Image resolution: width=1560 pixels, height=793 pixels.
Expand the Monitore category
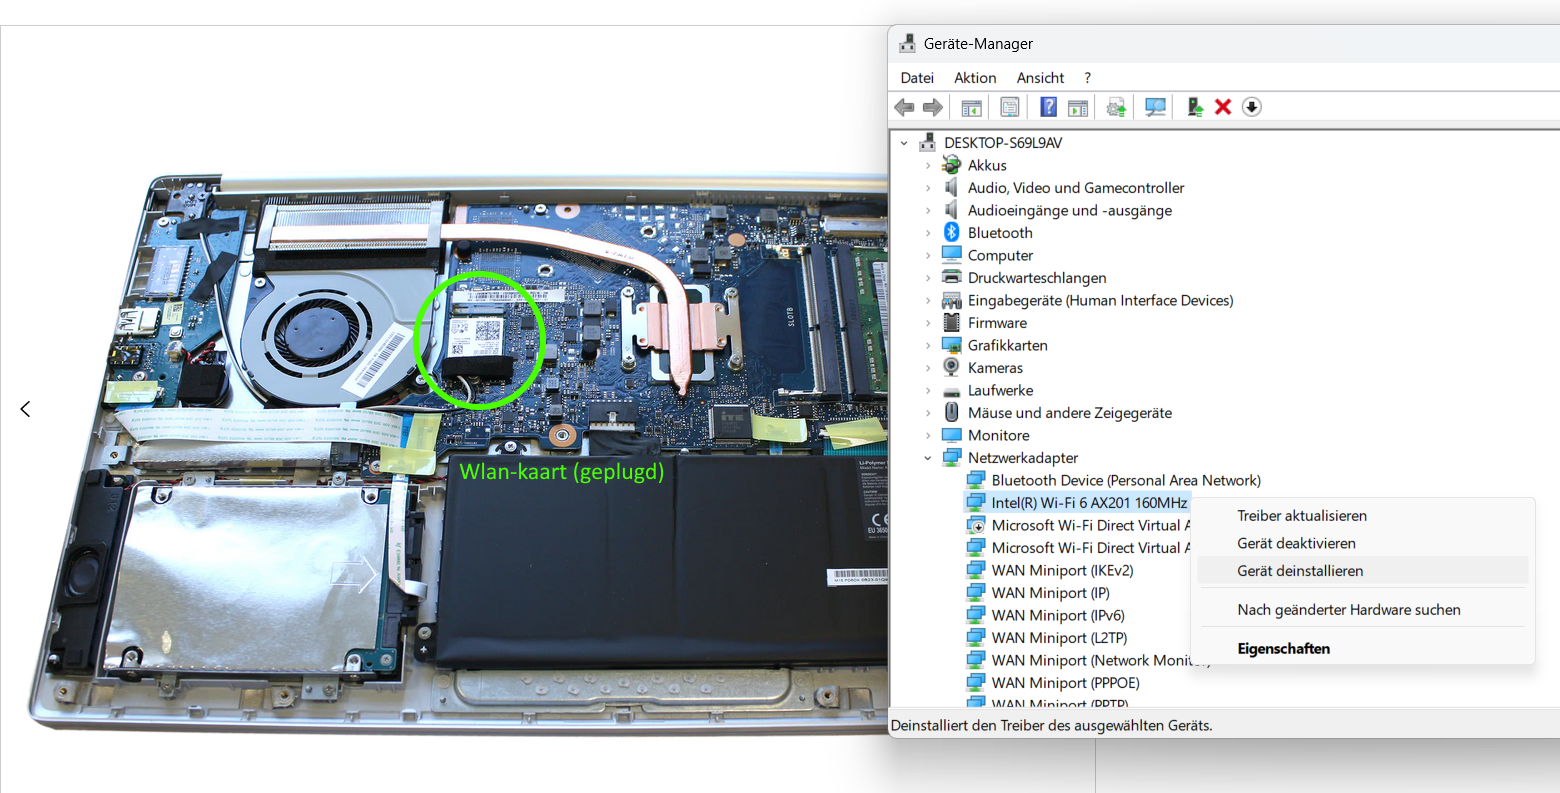click(x=929, y=435)
